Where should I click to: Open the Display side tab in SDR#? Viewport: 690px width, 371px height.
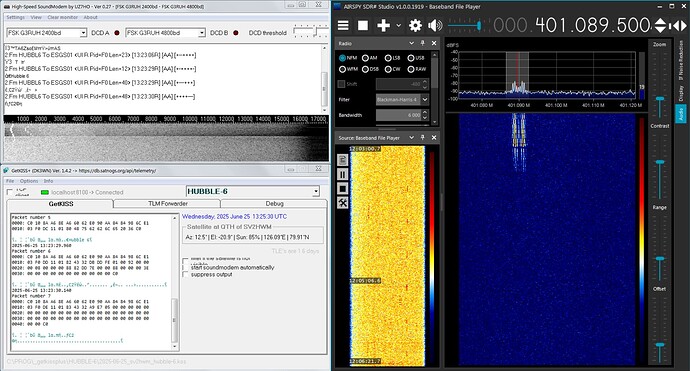coord(680,93)
